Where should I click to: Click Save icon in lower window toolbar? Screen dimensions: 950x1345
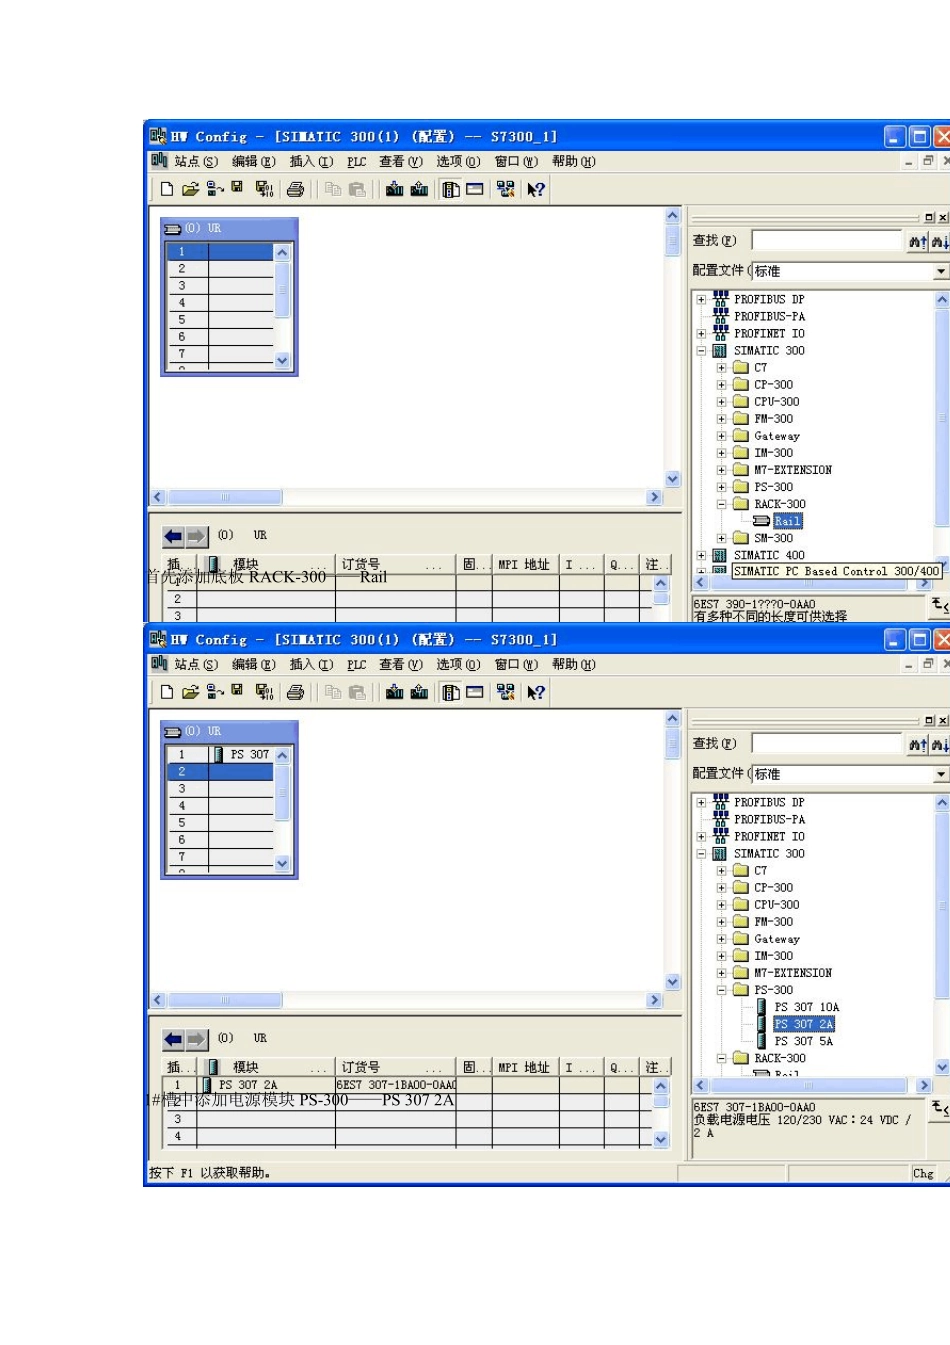point(237,691)
